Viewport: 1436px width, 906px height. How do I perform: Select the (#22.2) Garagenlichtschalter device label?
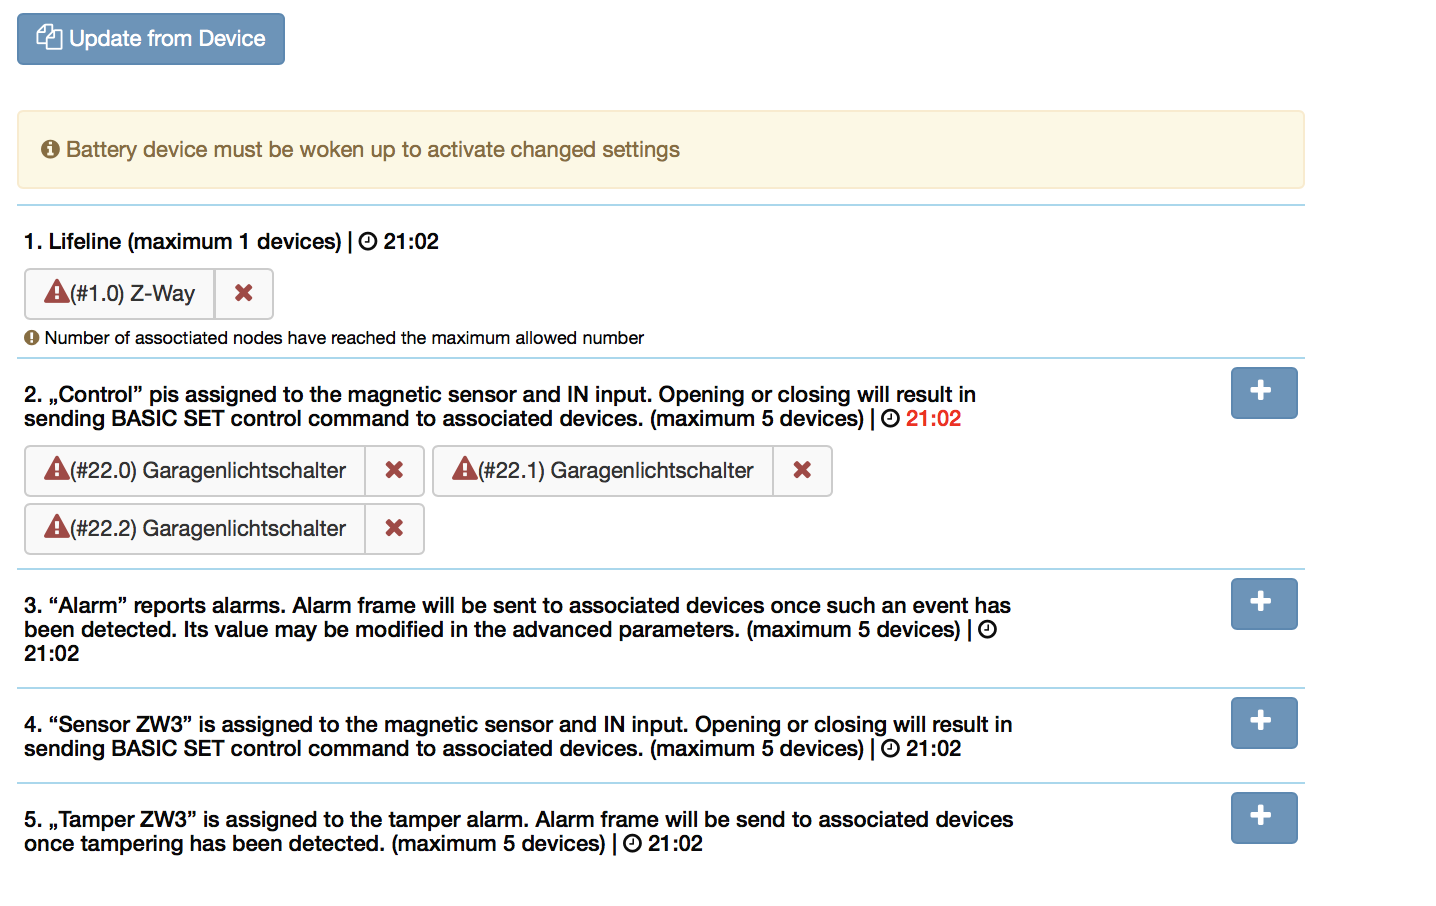[x=208, y=529]
